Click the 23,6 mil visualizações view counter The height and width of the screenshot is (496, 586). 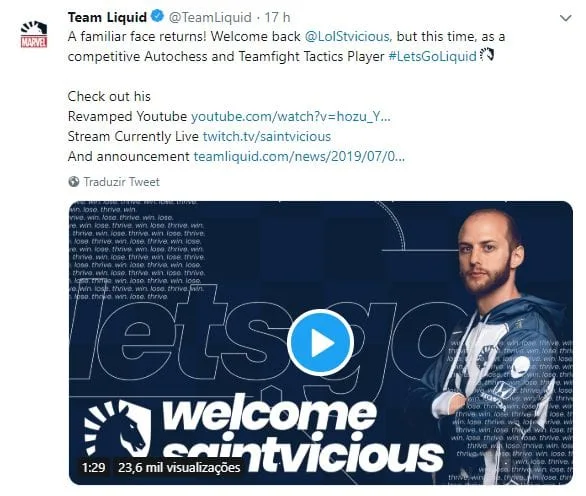tap(179, 468)
